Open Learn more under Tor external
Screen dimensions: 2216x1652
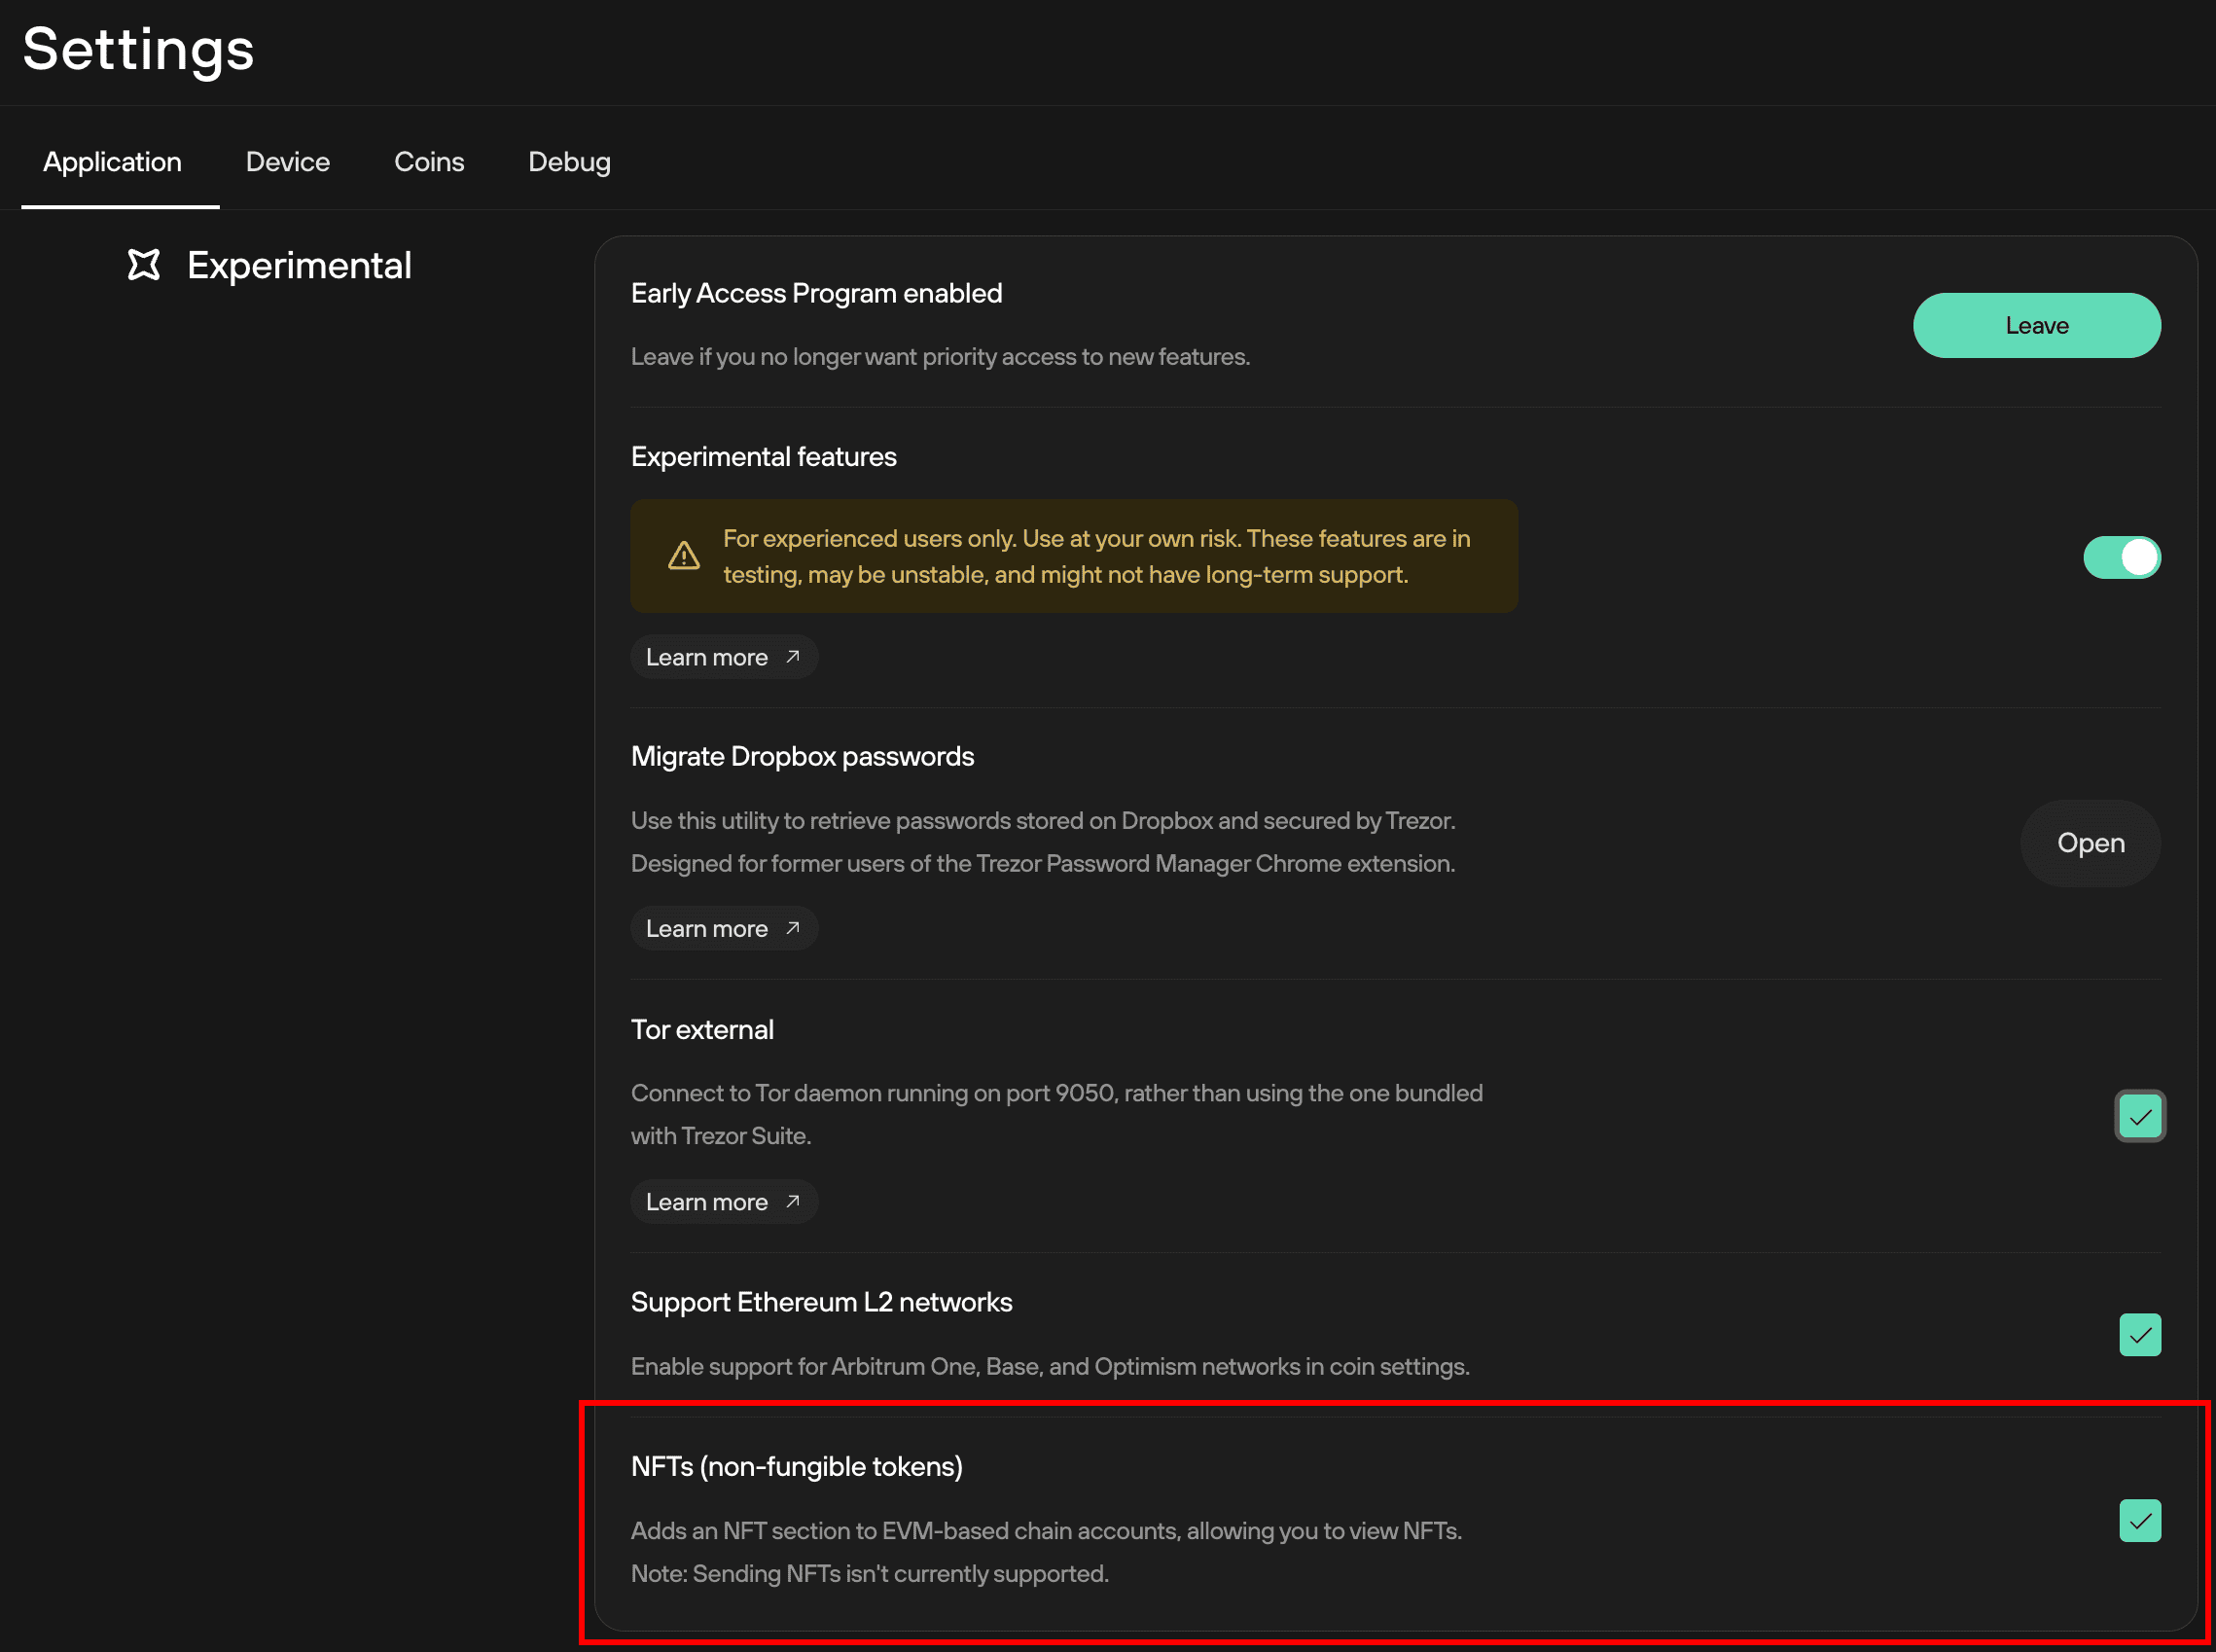[x=724, y=1202]
